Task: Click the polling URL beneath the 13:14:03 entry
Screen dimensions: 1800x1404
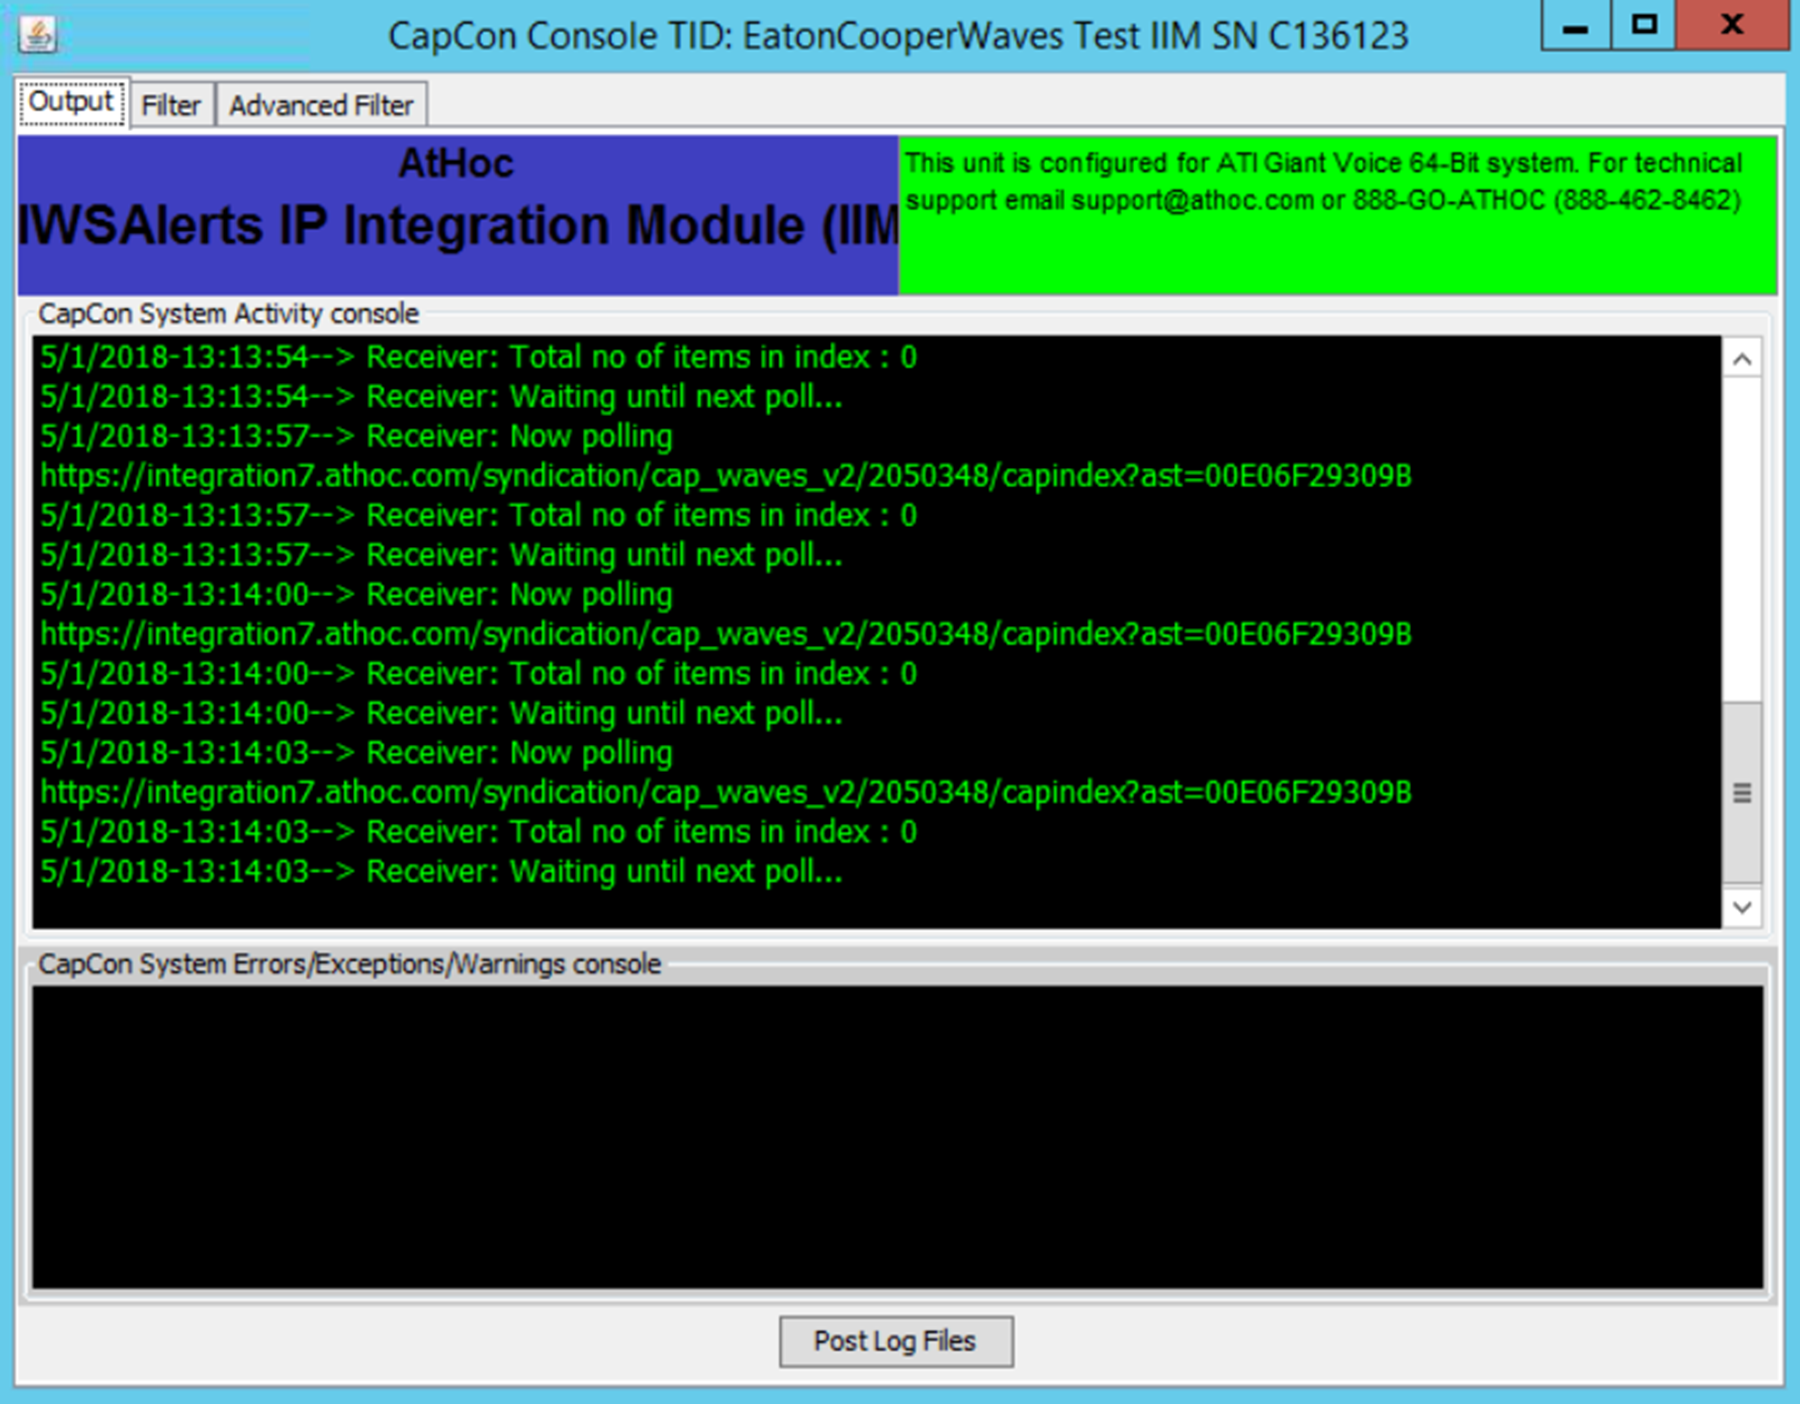Action: 726,792
